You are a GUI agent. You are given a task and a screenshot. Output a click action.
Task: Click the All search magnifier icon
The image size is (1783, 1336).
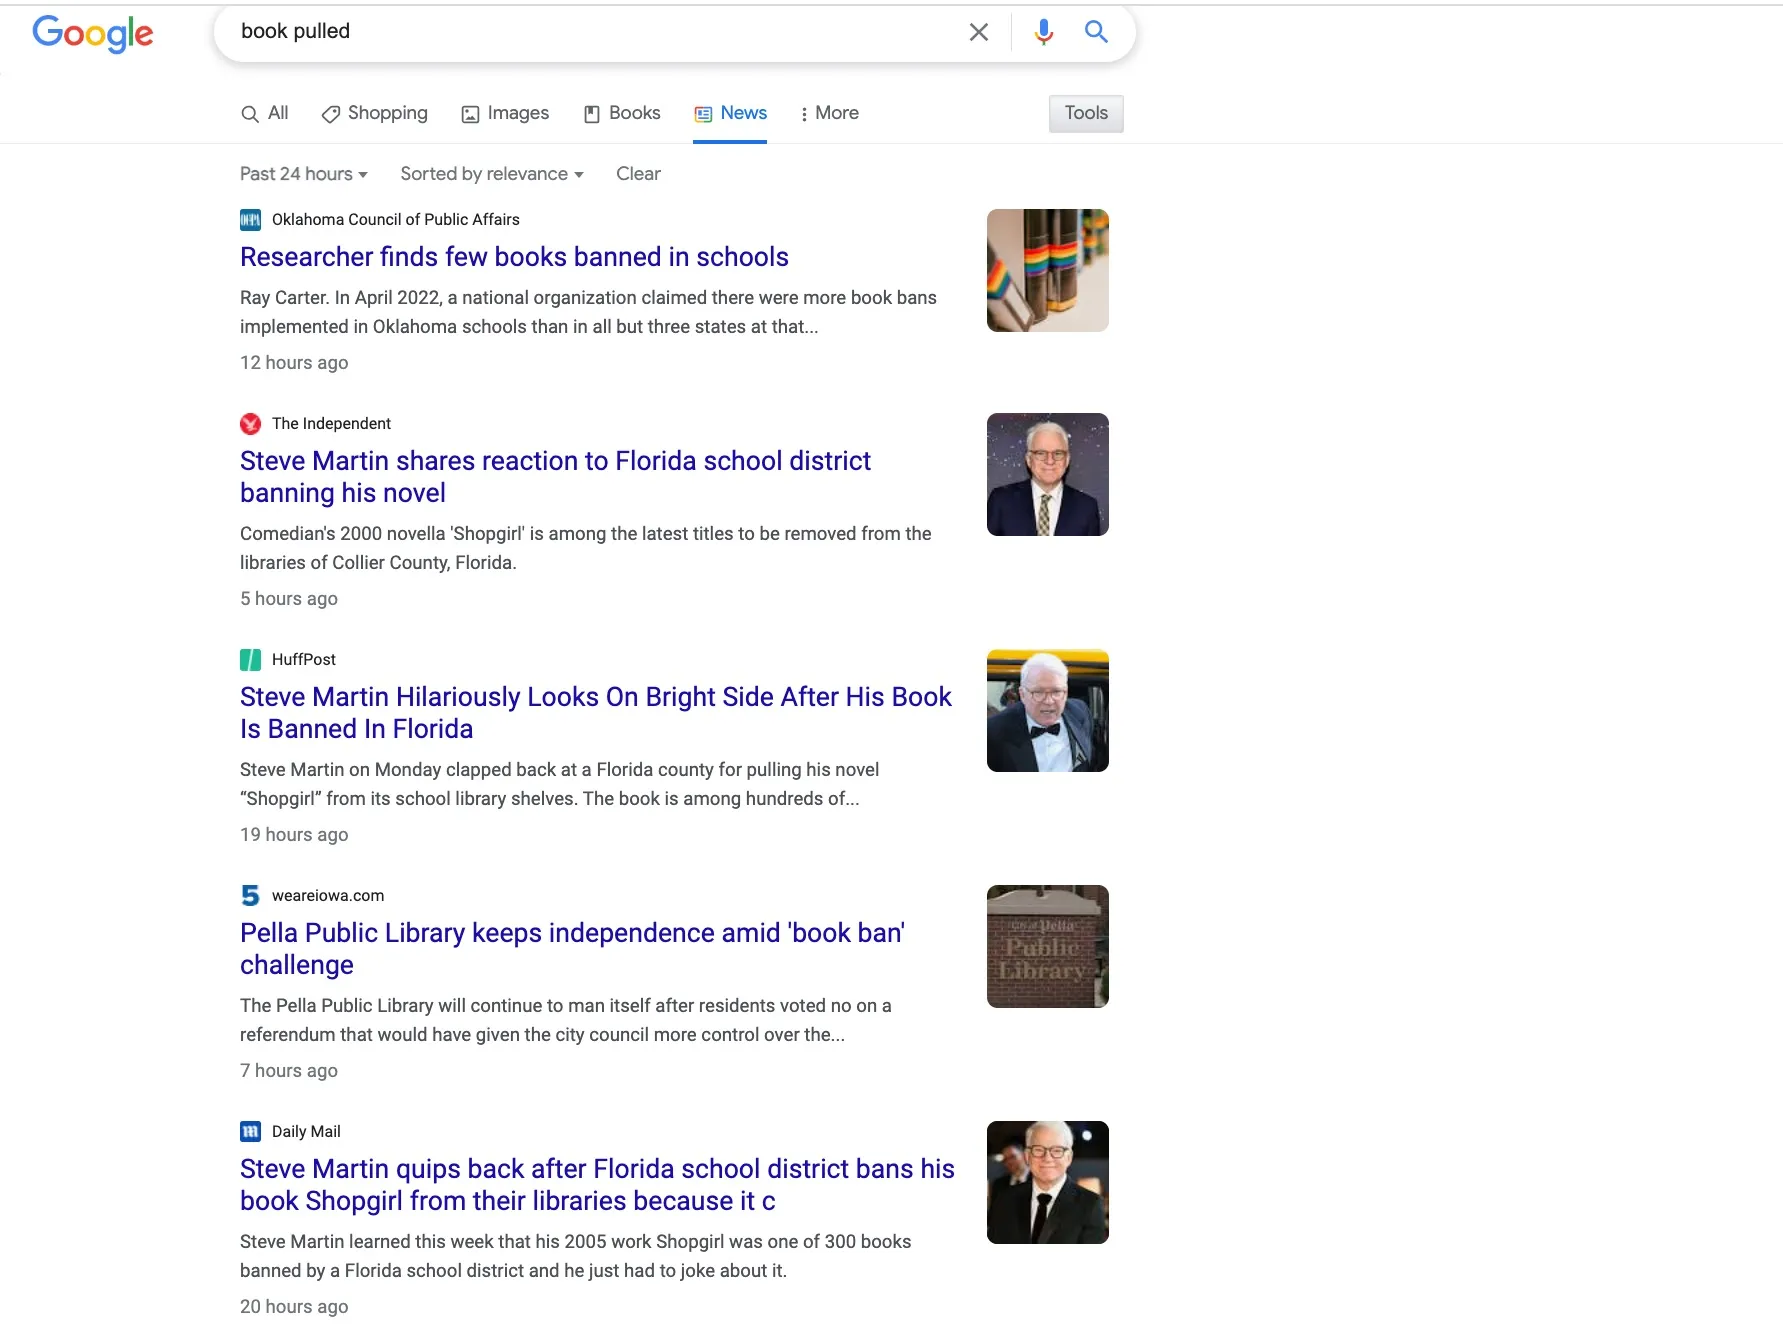250,114
